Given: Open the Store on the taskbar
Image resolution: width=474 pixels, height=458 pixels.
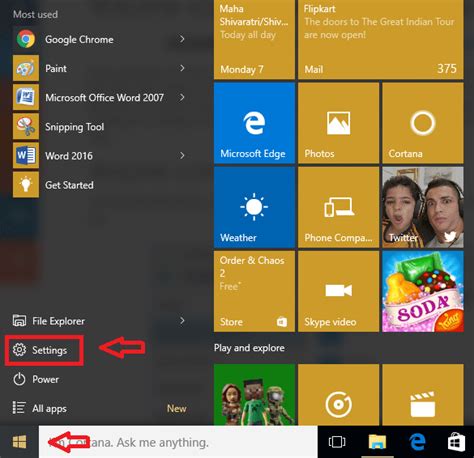Looking at the screenshot, I should (456, 442).
